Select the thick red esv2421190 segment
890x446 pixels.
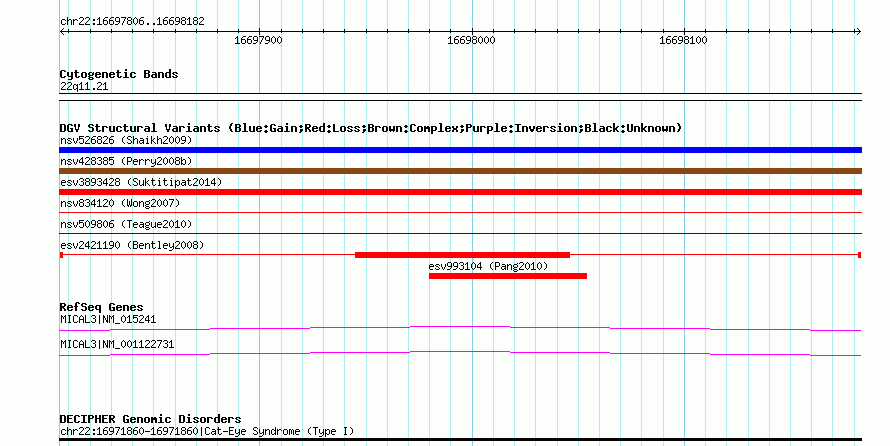[x=463, y=255]
